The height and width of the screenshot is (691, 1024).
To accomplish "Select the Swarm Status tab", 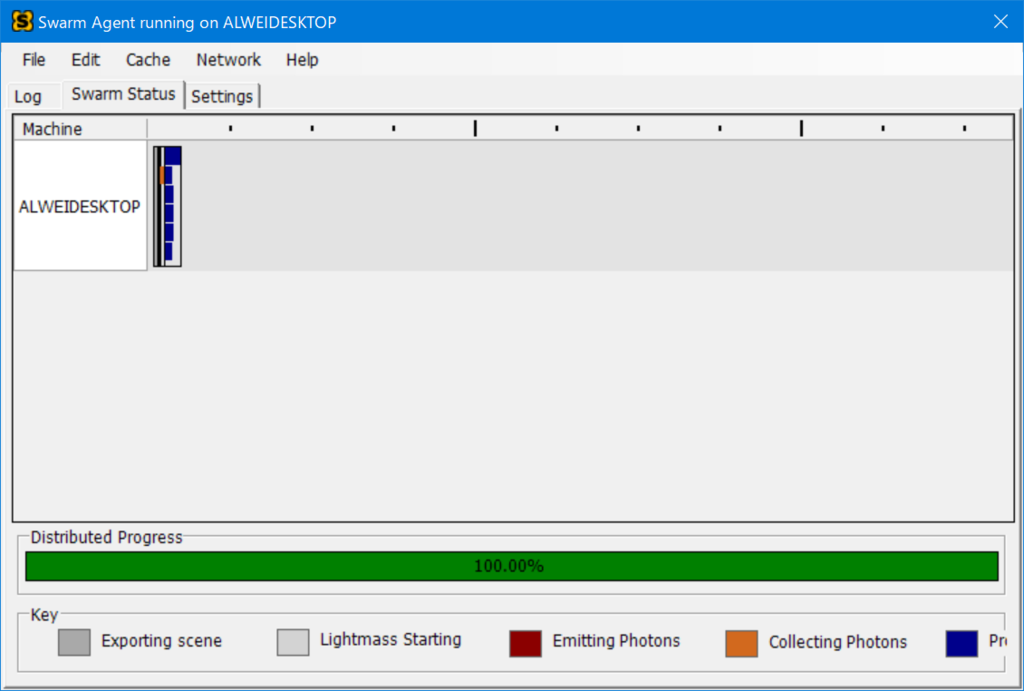I will coord(123,94).
